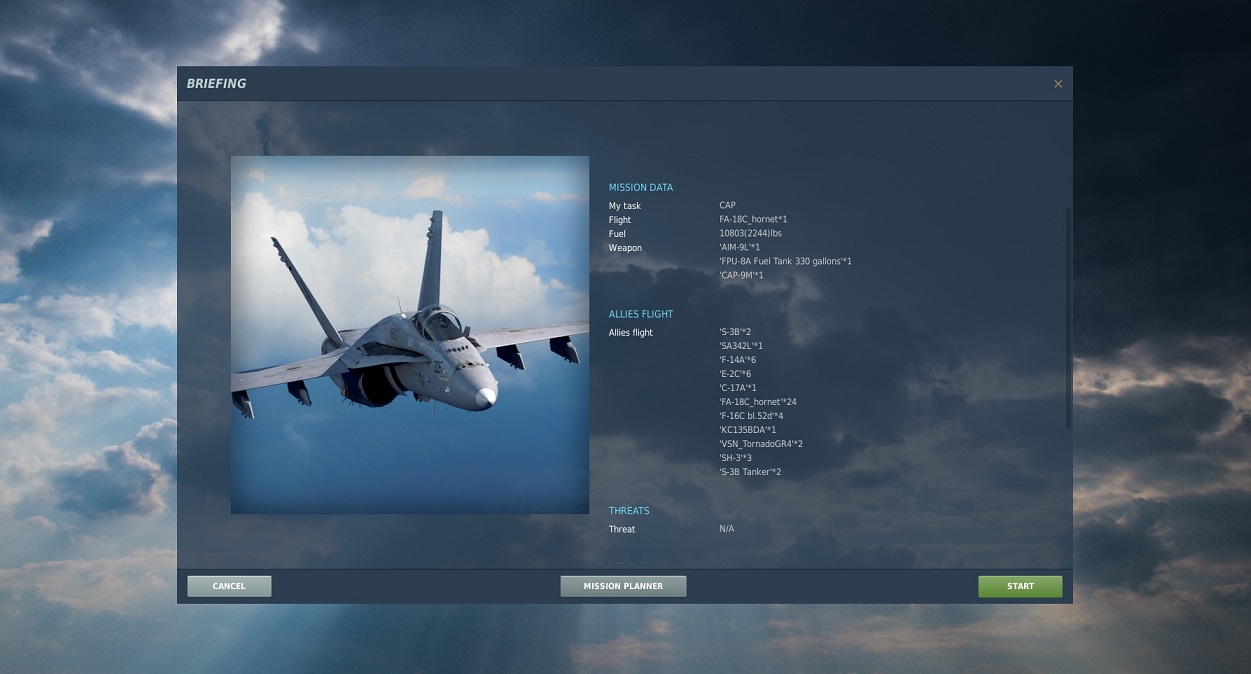Select the ALLIES FLIGHT section heading

(641, 315)
